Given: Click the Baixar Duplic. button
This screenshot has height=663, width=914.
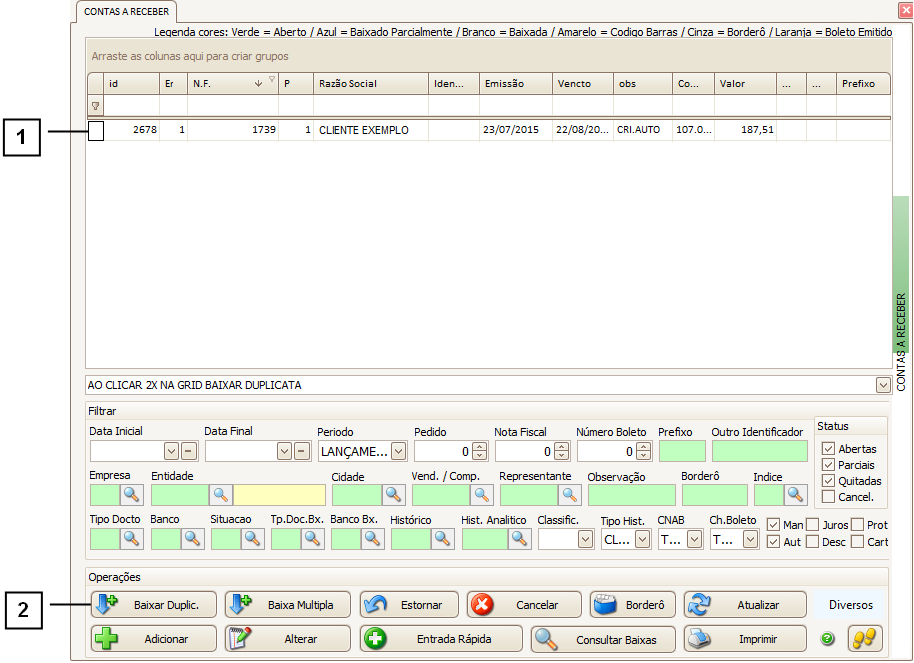Looking at the screenshot, I should (x=155, y=605).
